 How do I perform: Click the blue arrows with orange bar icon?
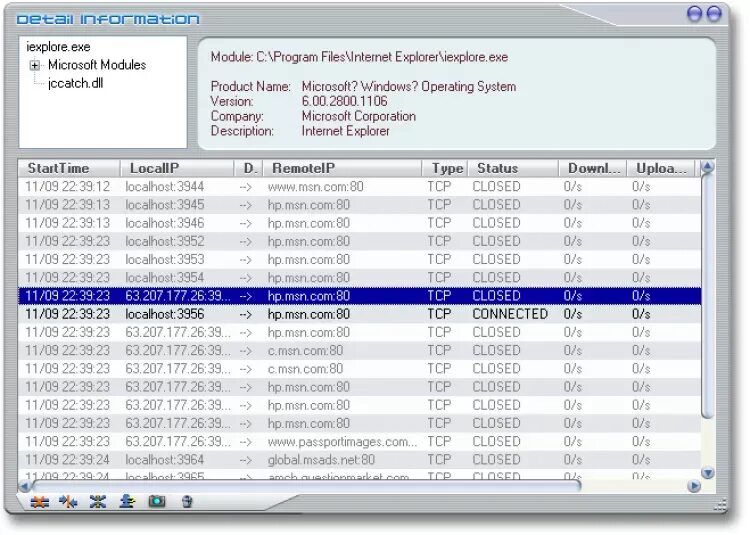tap(68, 502)
